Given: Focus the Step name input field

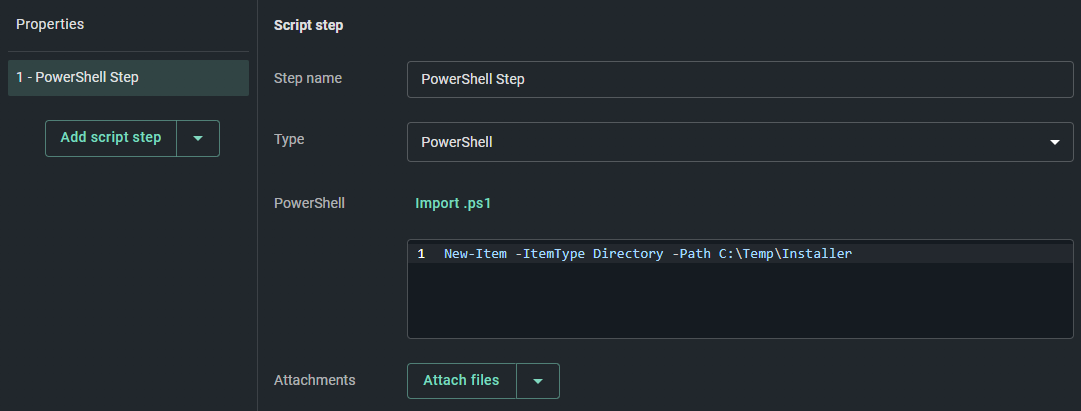Looking at the screenshot, I should [740, 79].
